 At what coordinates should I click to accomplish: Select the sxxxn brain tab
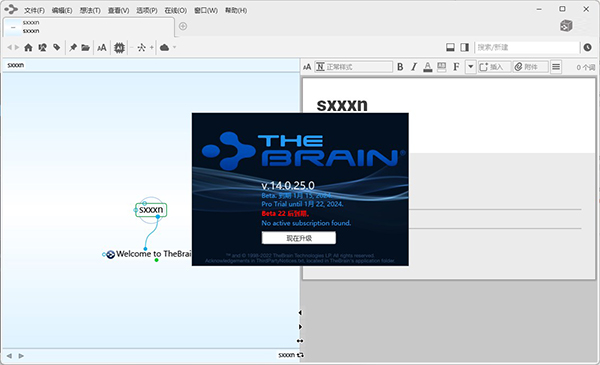tap(89, 27)
